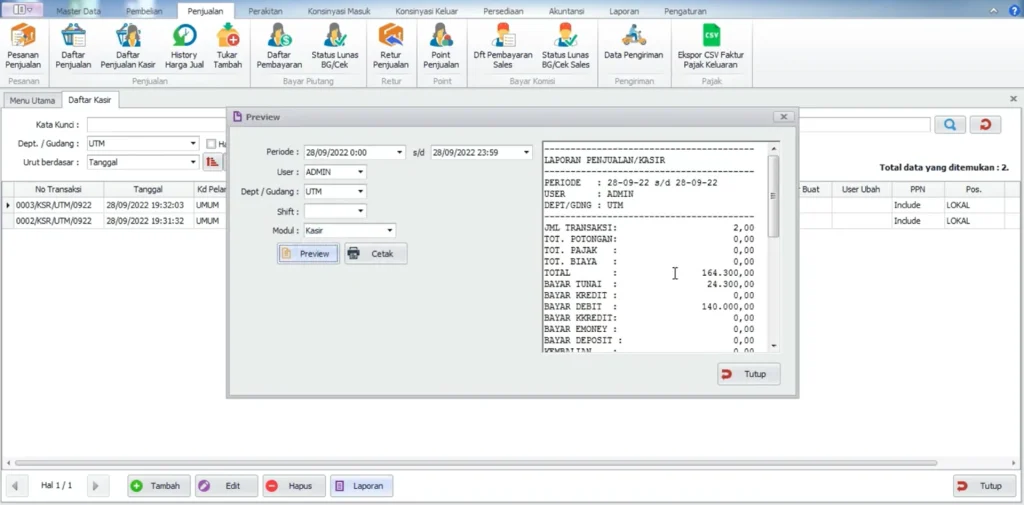Click the report preview vertical scrollbar
1024x505 pixels.
click(773, 250)
